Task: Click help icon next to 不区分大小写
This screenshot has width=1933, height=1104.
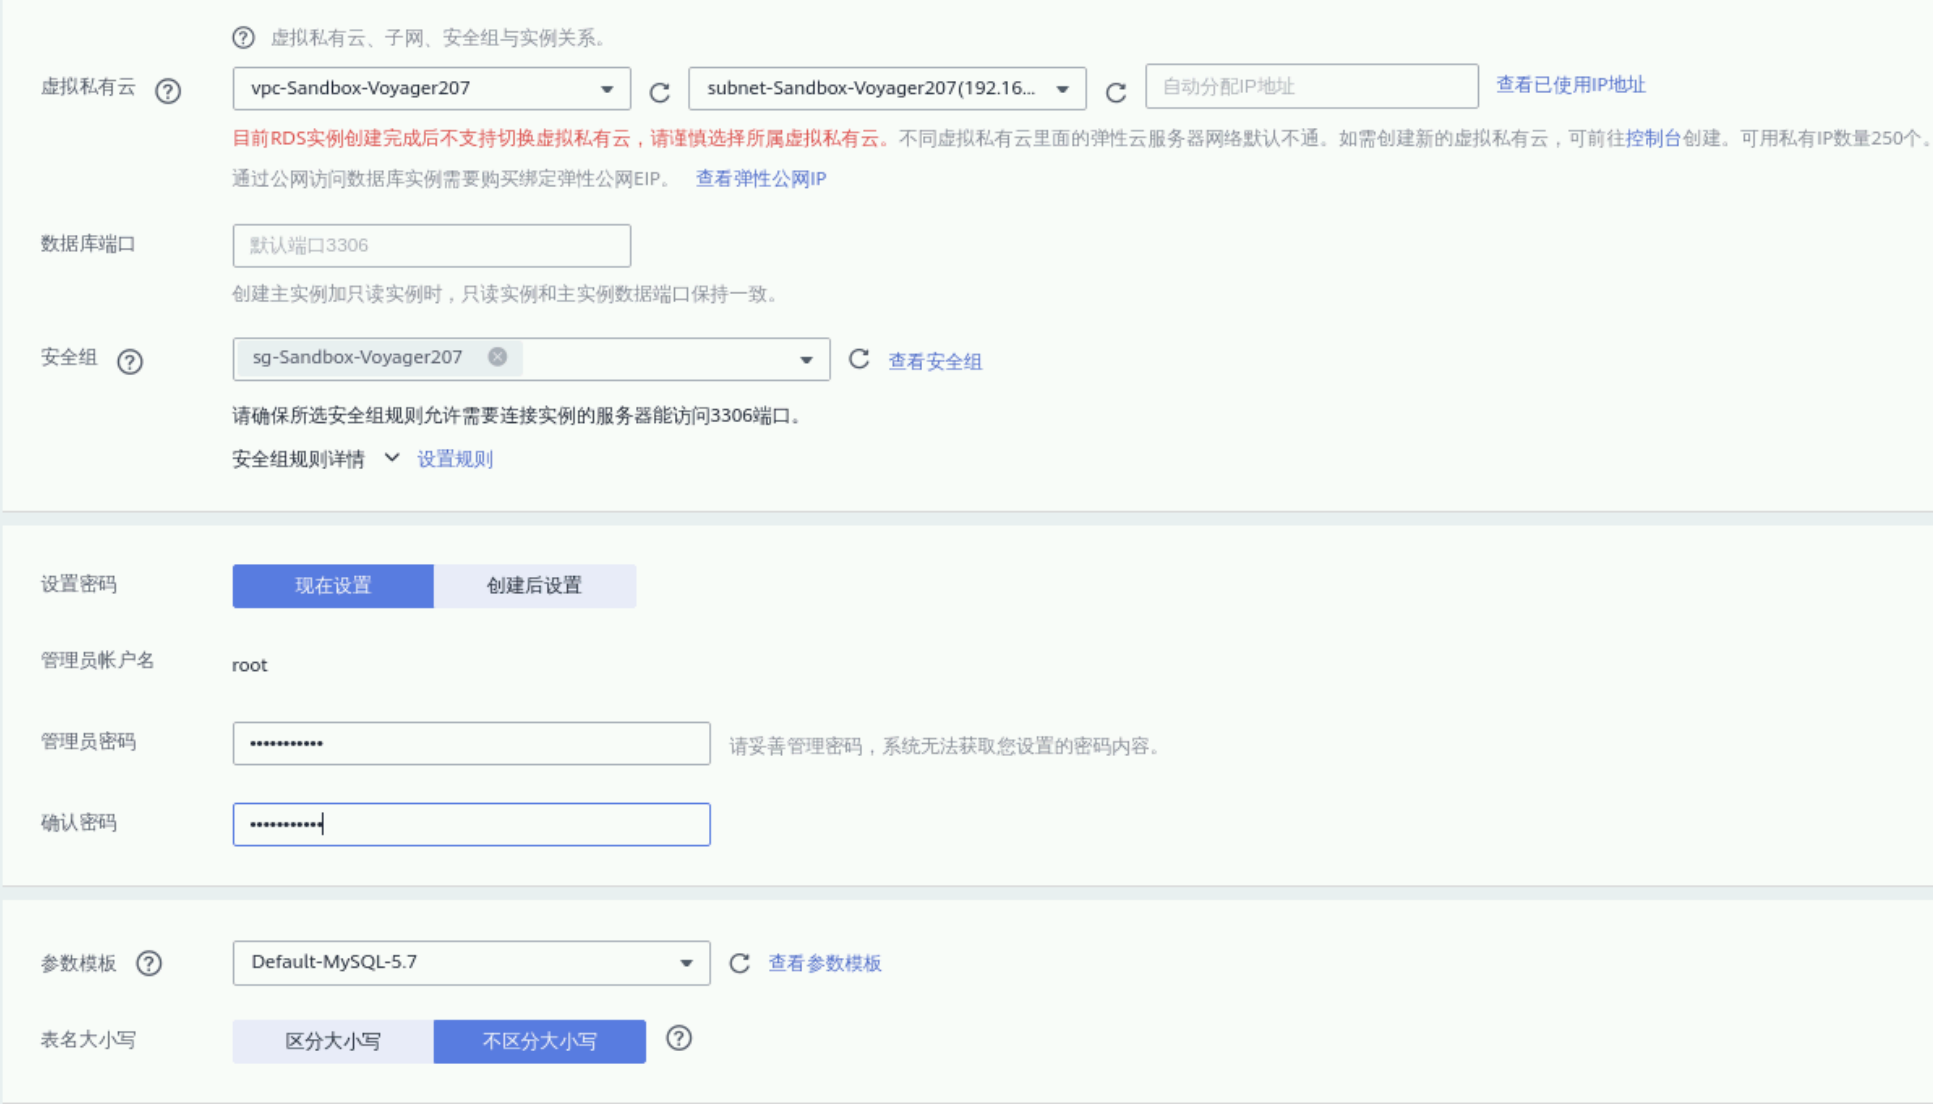Action: point(679,1038)
